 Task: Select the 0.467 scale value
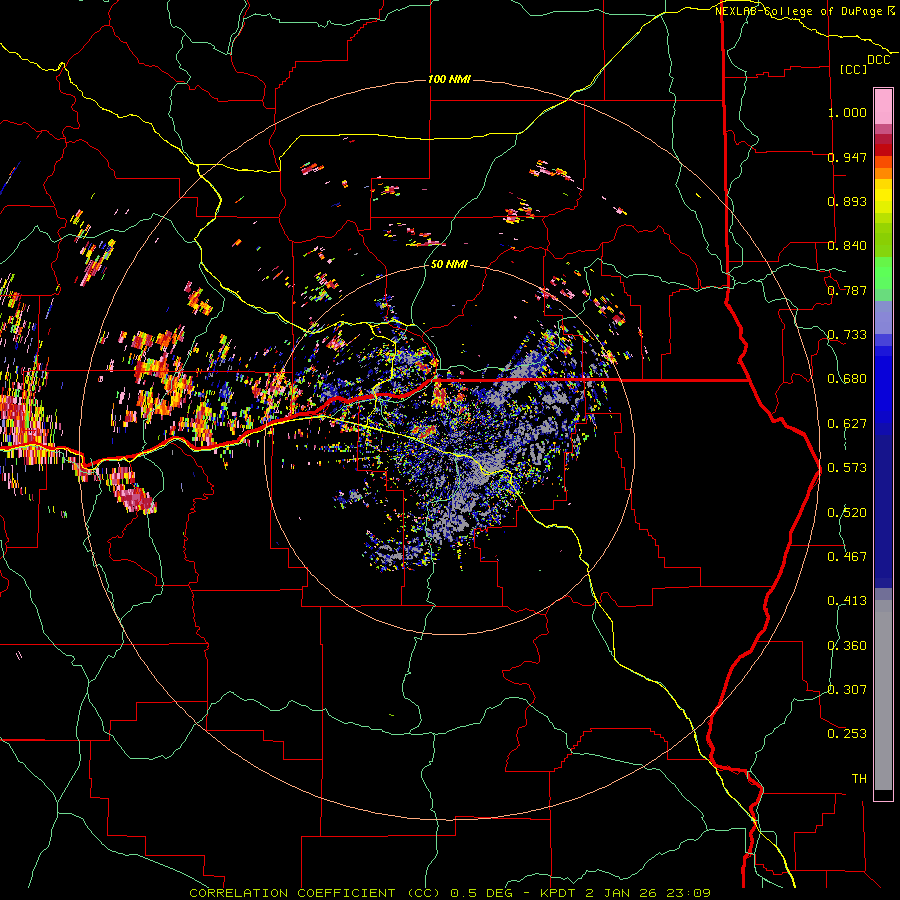click(847, 557)
